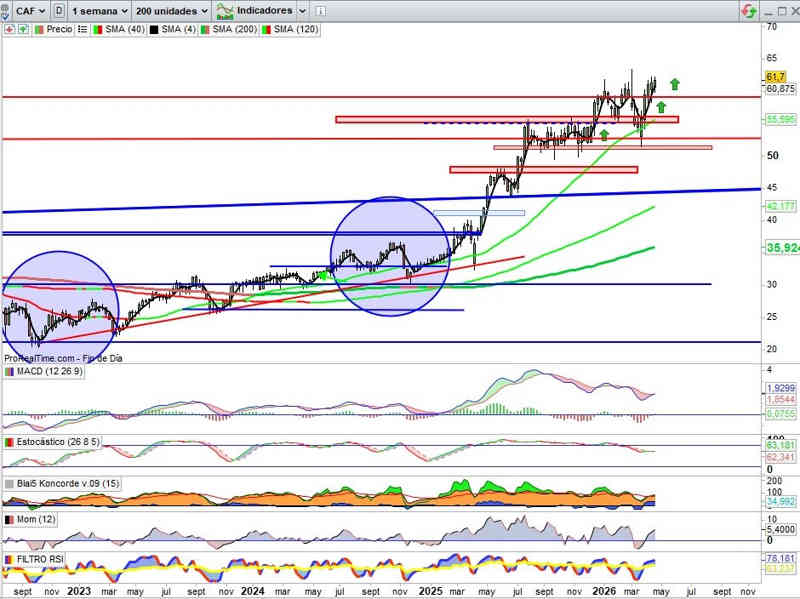This screenshot has width=800, height=599.
Task: Open Estocástico (26 8 5) indicator settings
Action: point(58,442)
